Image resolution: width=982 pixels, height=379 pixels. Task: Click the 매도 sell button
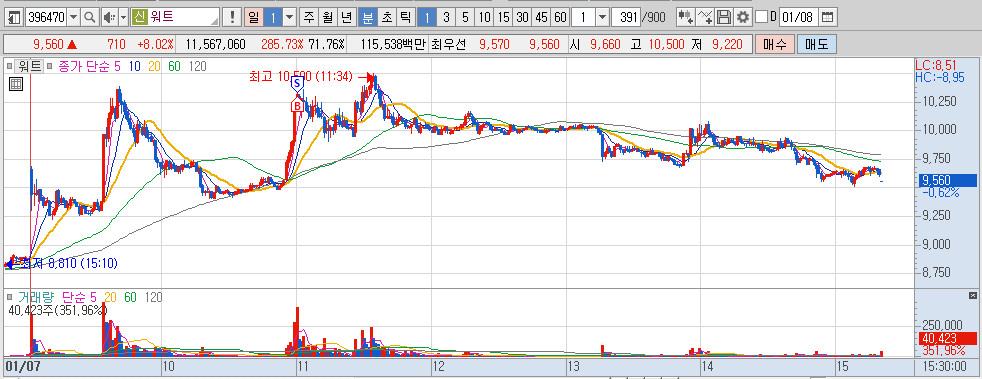tap(817, 44)
